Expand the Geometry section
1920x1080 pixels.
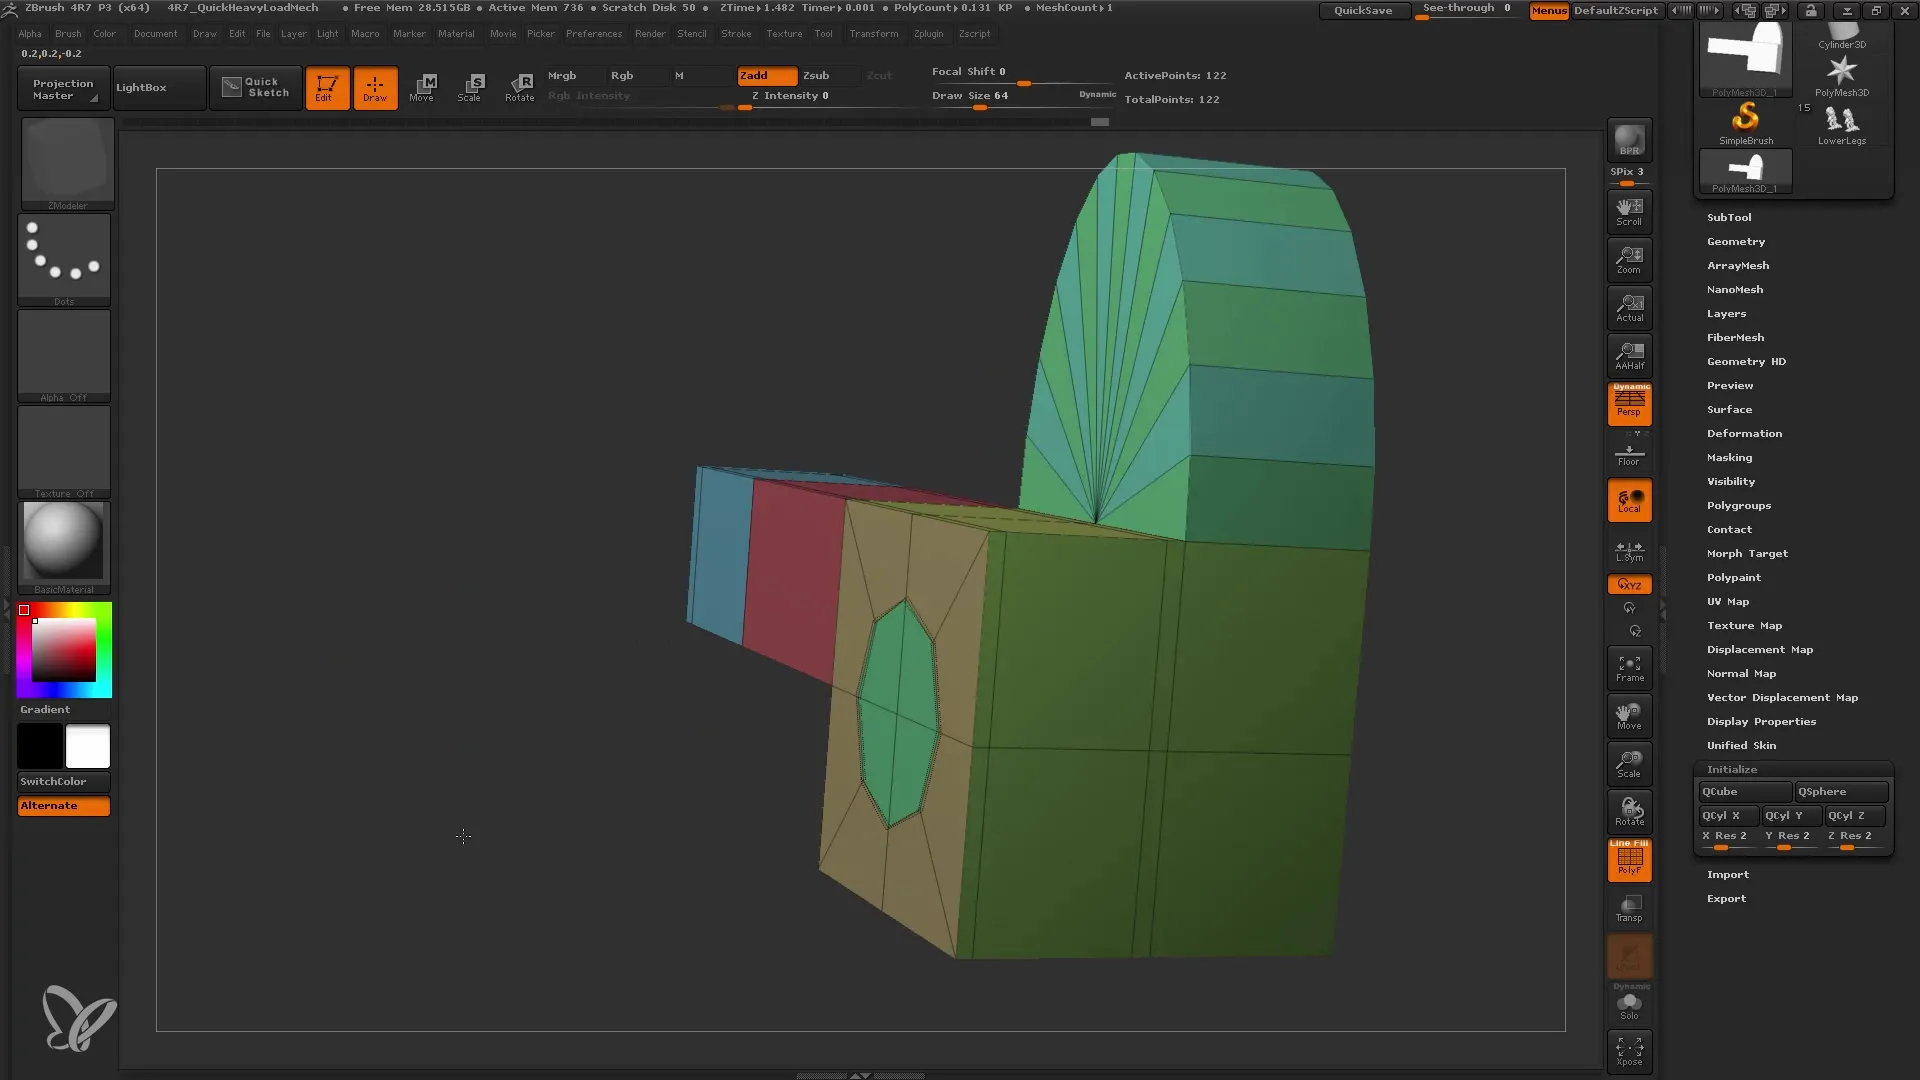point(1736,241)
